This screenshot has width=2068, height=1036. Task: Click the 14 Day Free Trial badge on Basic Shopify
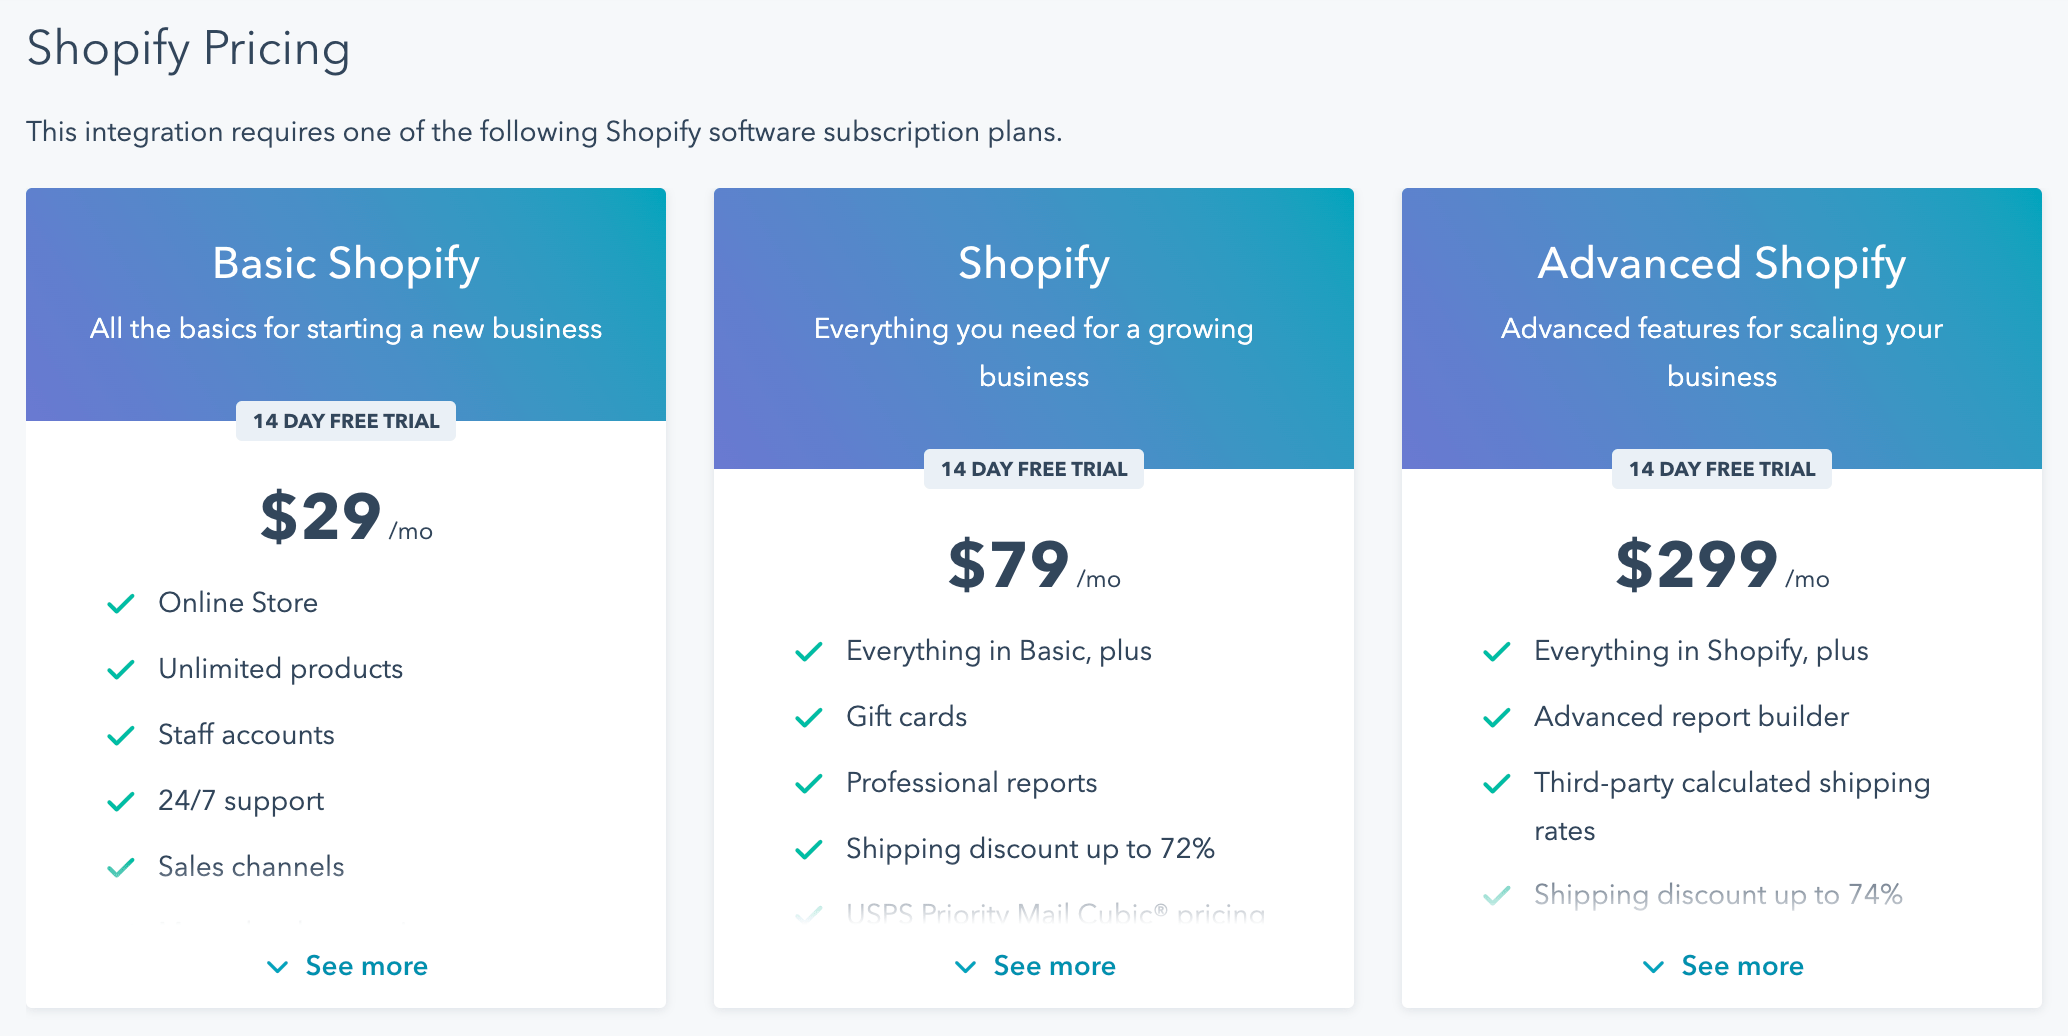(x=346, y=421)
